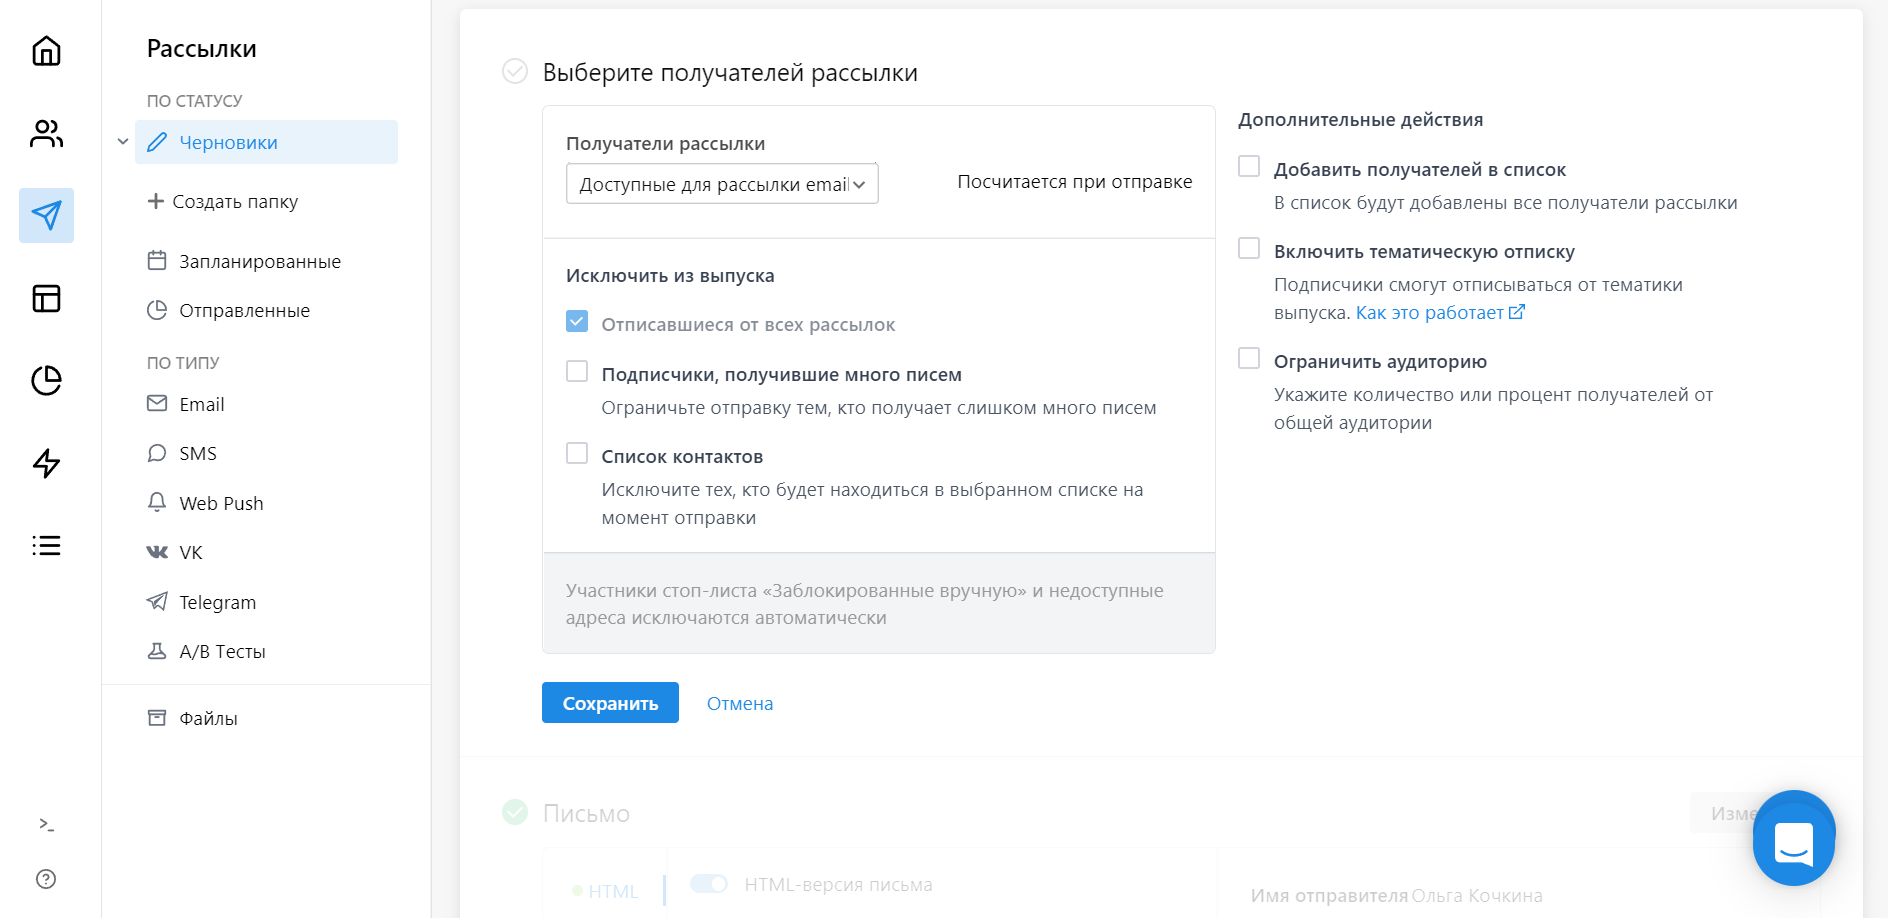
Task: Click the external link icon after Как это работает
Action: coord(1516,312)
